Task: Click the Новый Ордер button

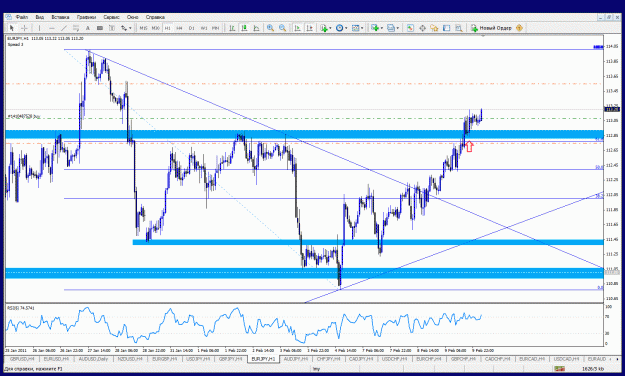Action: point(491,28)
